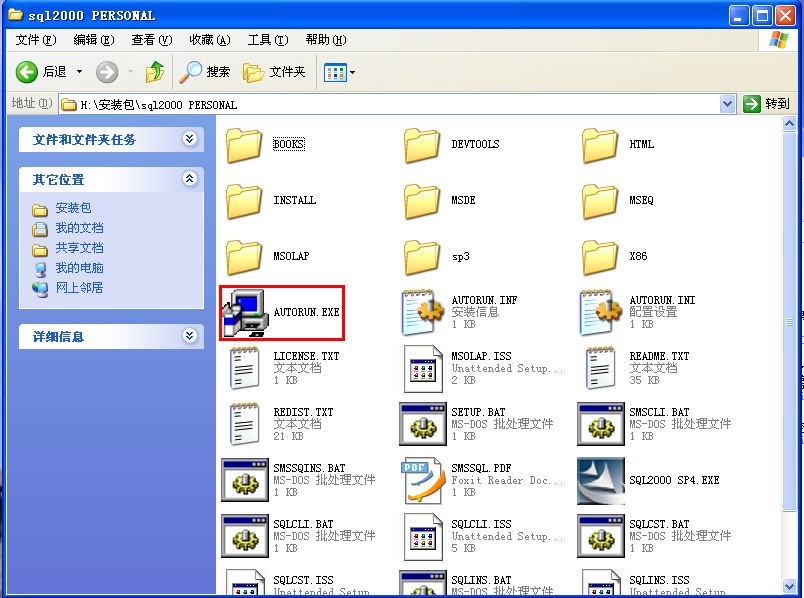Click the vertical scrollbar thumb
This screenshot has height=598, width=804.
coord(790,322)
